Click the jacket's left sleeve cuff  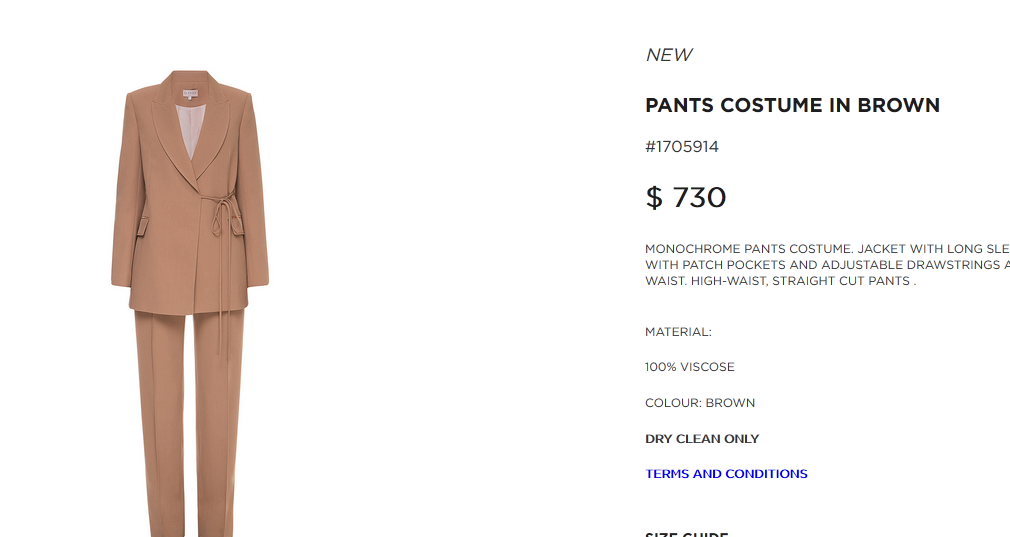[x=121, y=278]
